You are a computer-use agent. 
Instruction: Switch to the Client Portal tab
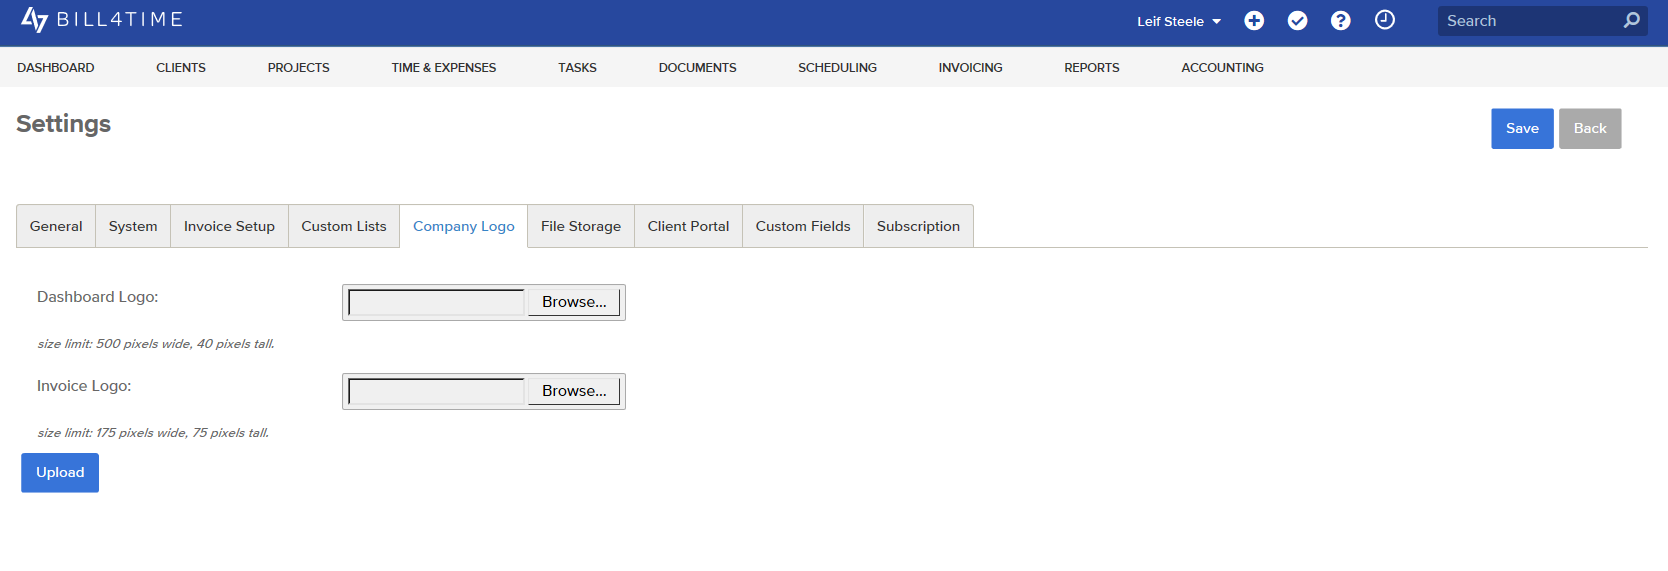688,226
